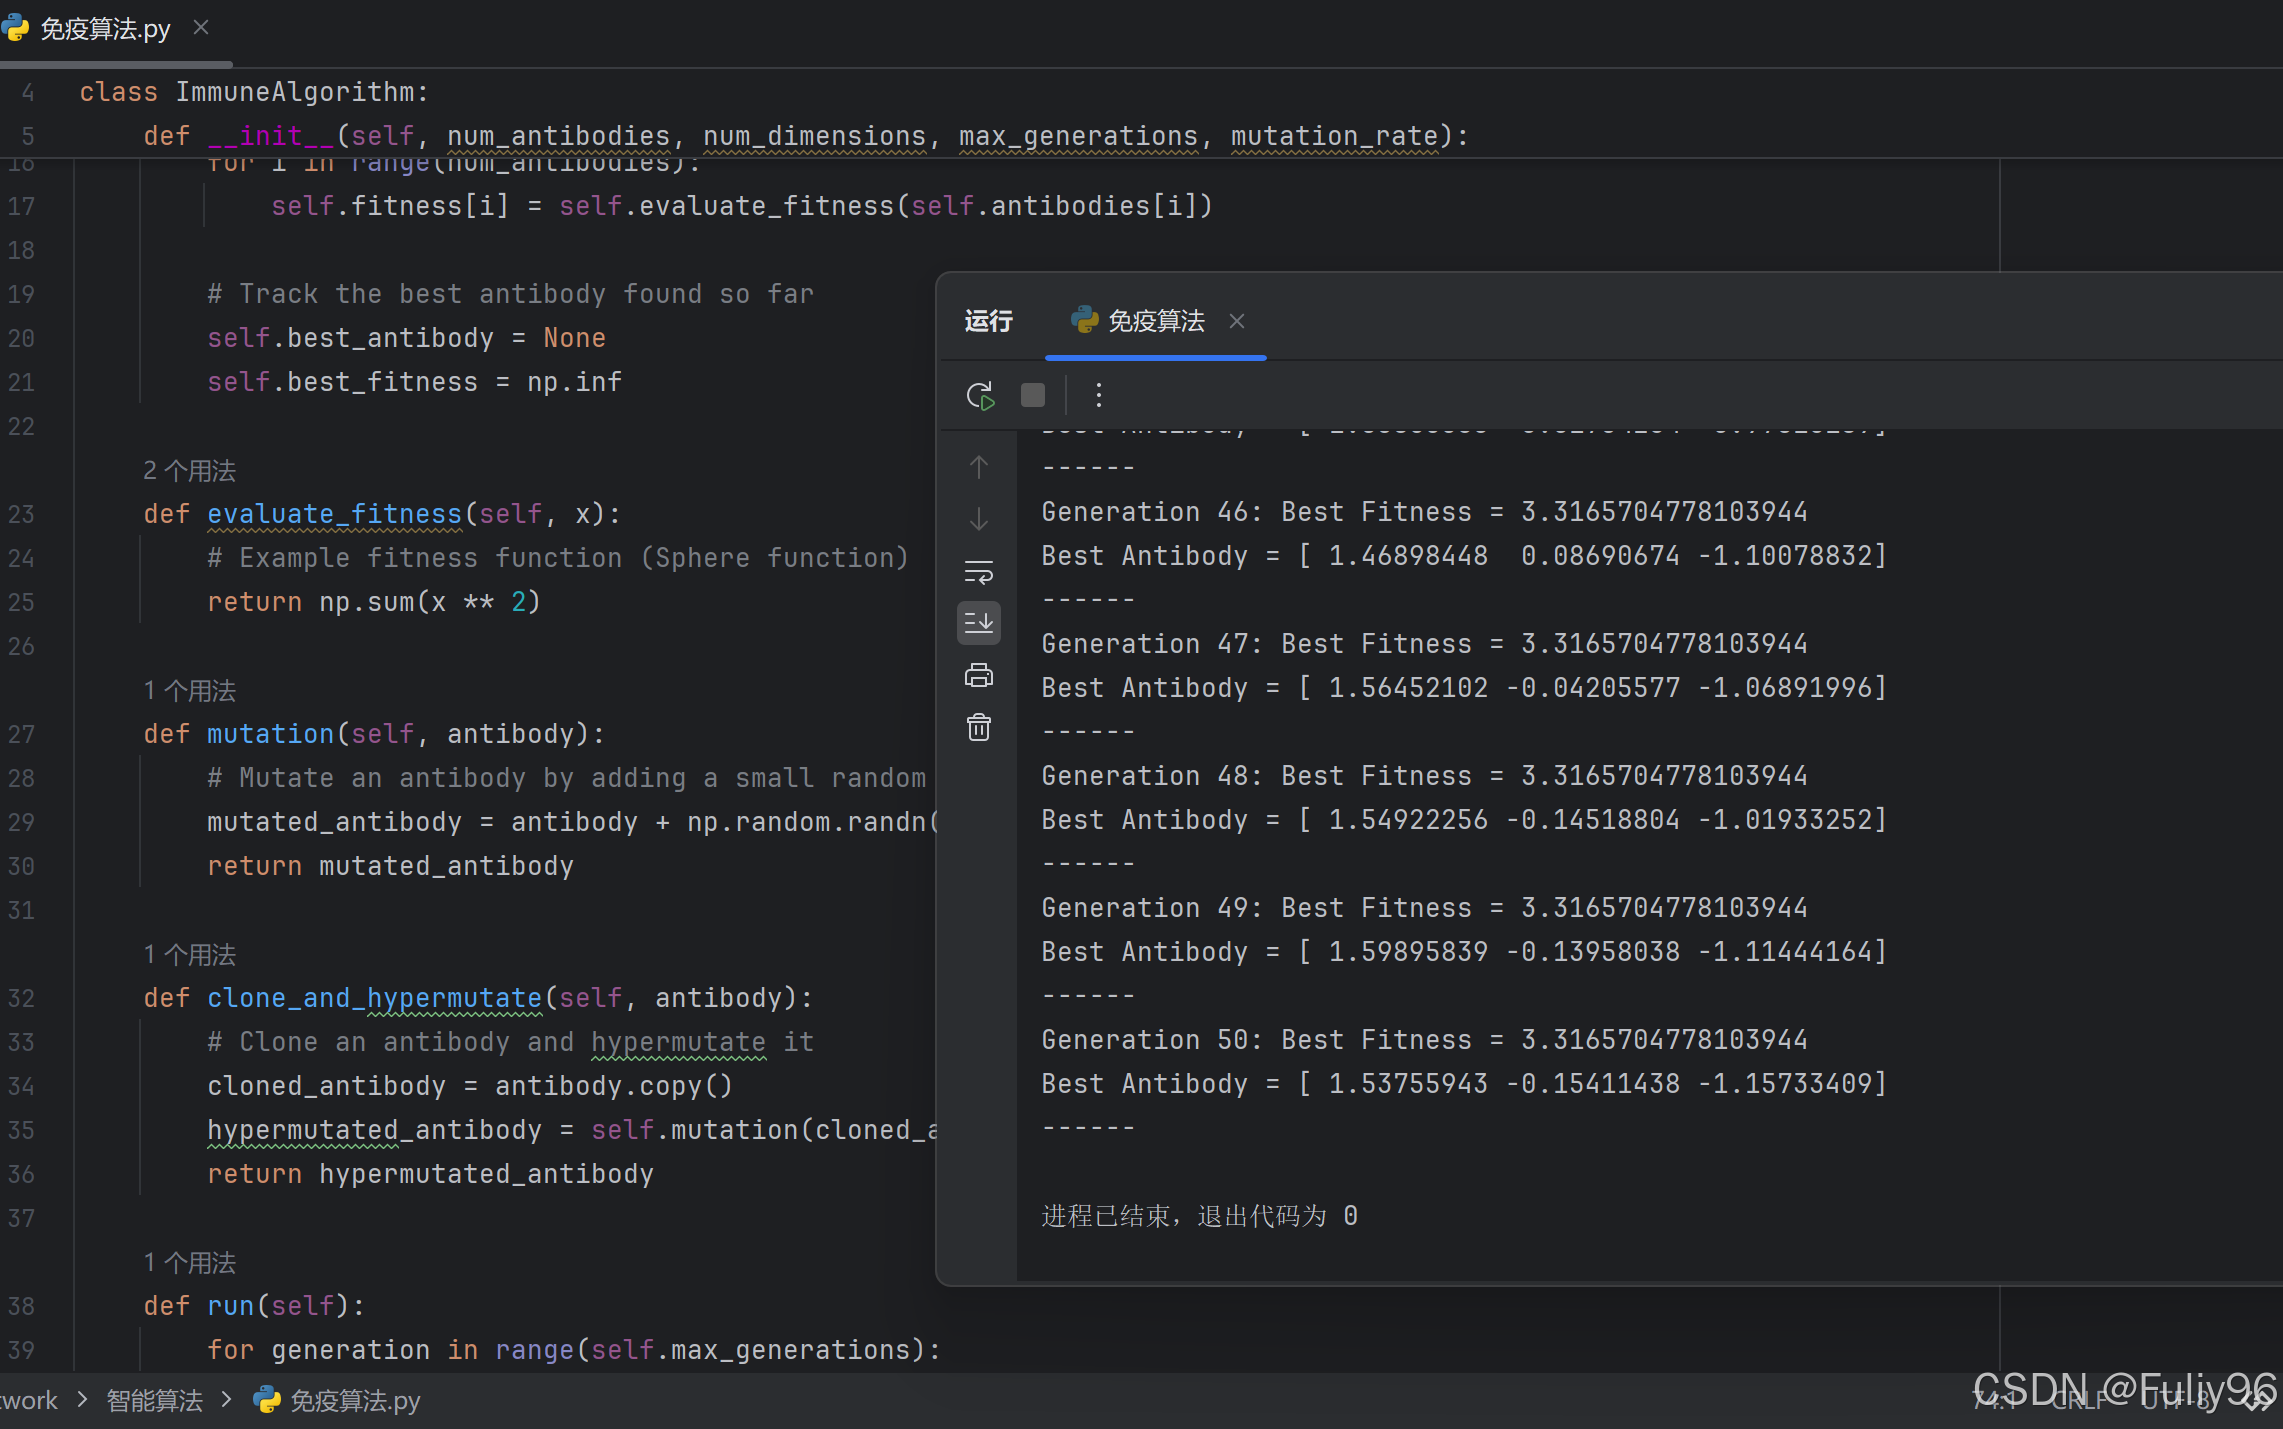Click the run method definition name
The height and width of the screenshot is (1429, 2283).
(231, 1306)
